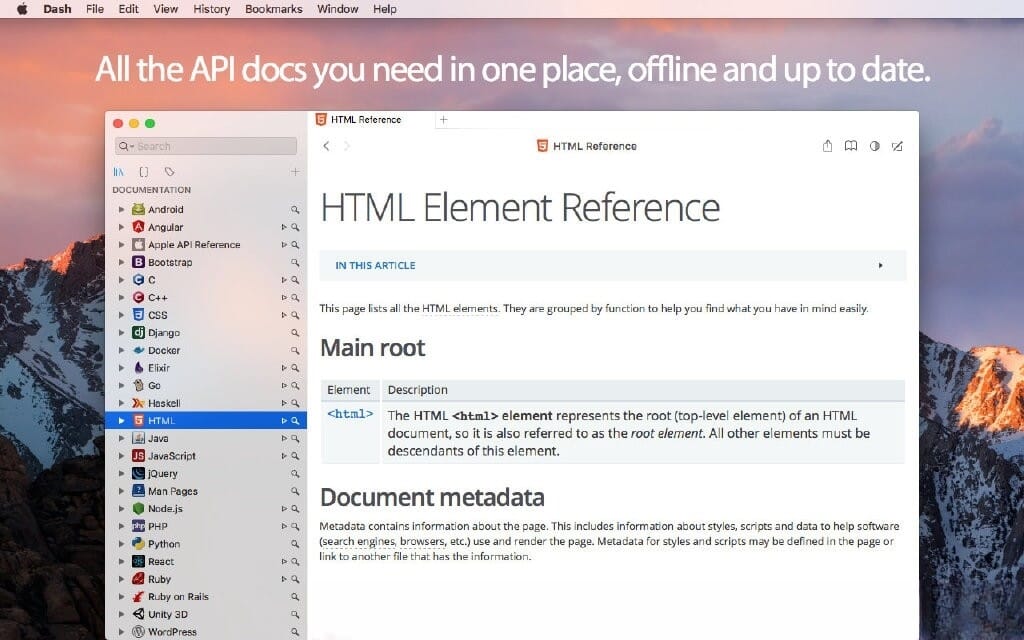Screen dimensions: 1024x640
Task: Follow the 'HTML elements' link in intro
Action: (x=460, y=309)
